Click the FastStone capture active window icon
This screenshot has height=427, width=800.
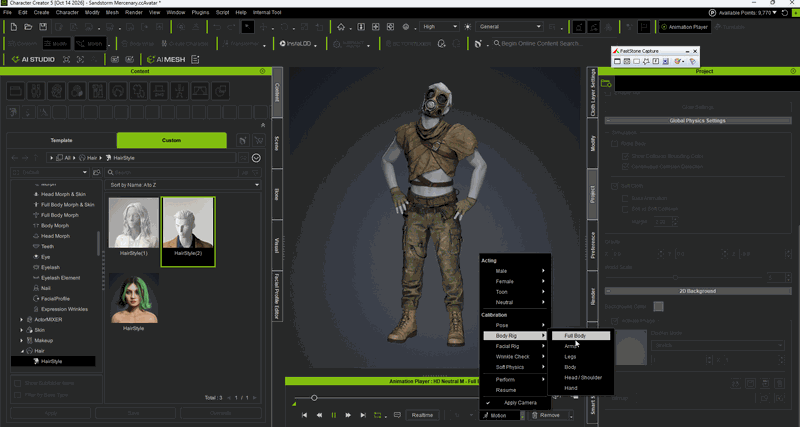tap(617, 61)
